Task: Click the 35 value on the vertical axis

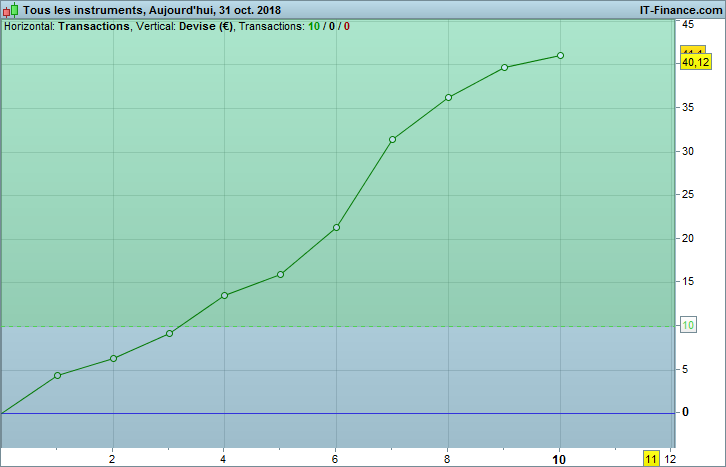Action: pyautogui.click(x=688, y=107)
